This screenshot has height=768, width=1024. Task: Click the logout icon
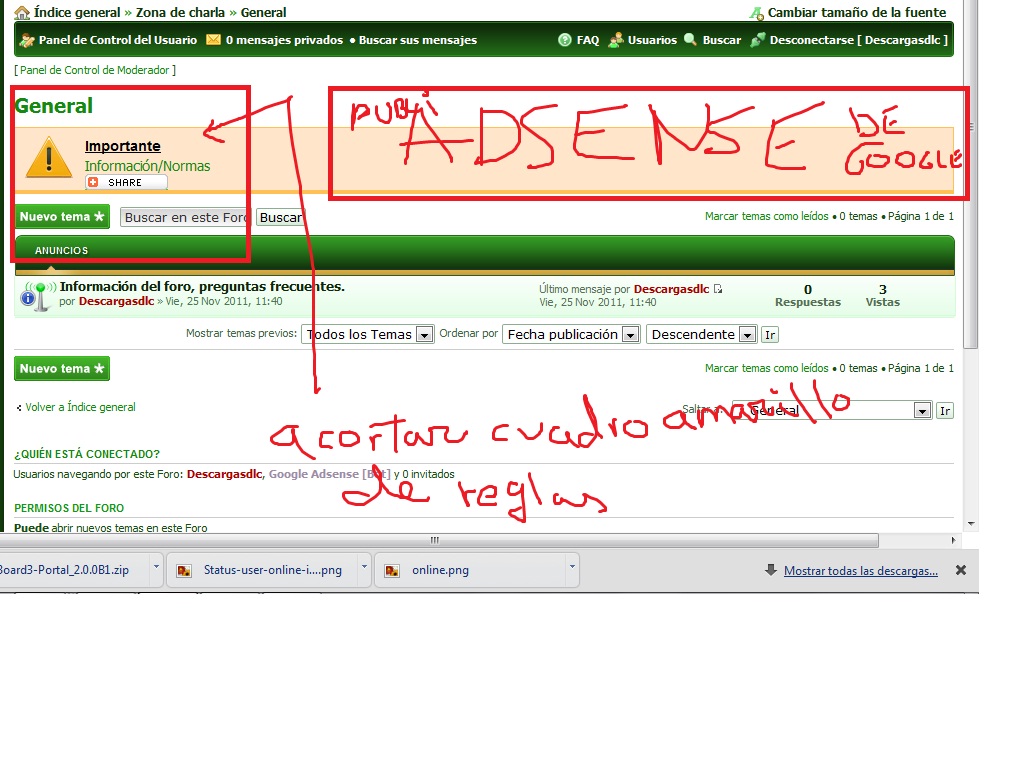(758, 40)
